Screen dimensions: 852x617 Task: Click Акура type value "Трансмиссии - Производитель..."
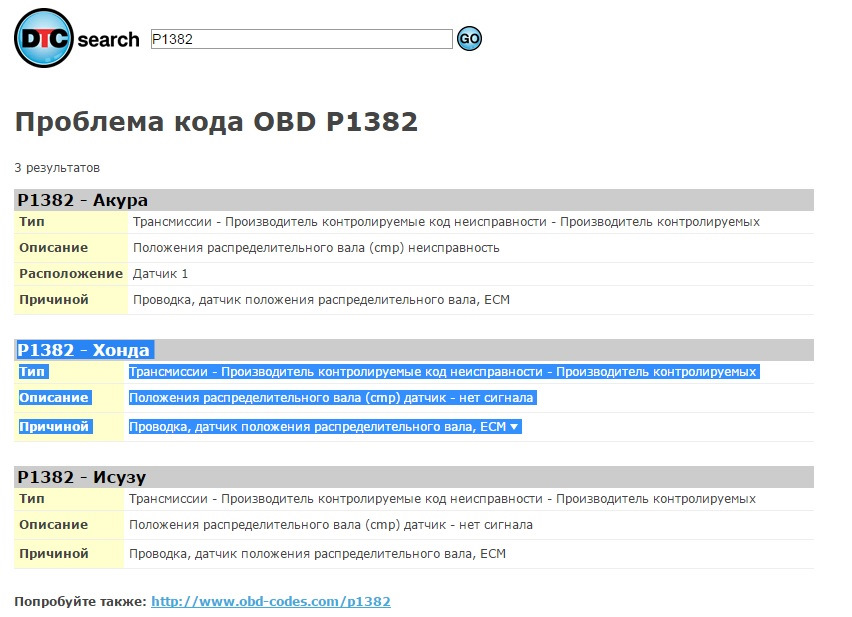pyautogui.click(x=446, y=222)
